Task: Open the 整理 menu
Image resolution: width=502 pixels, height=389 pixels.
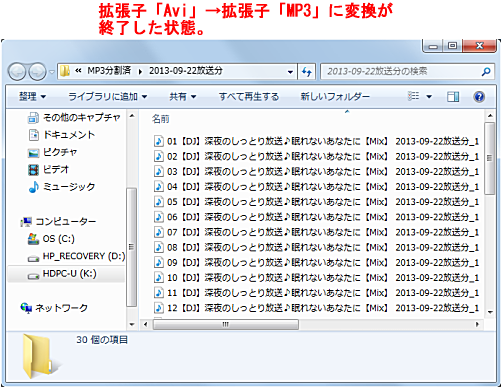Action: click(32, 97)
